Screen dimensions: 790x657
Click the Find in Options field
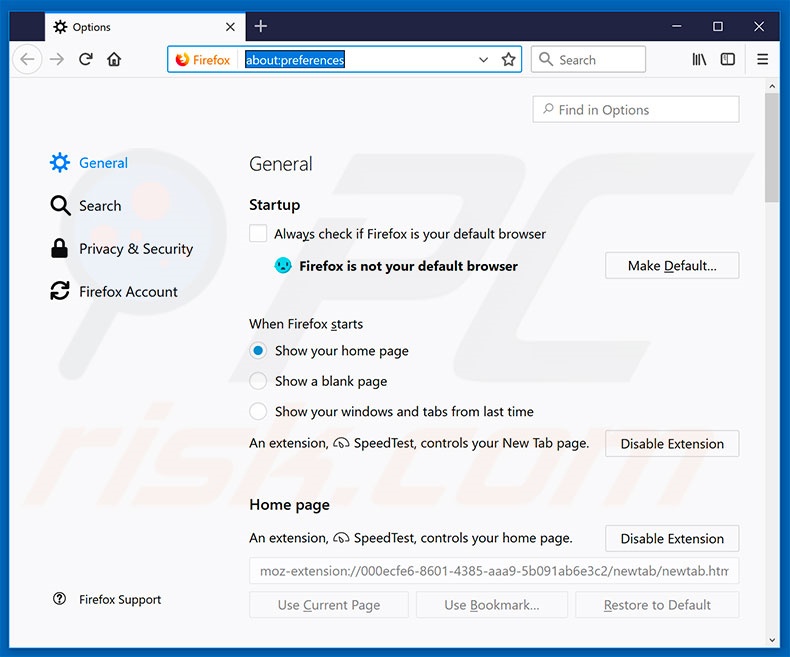click(x=636, y=110)
